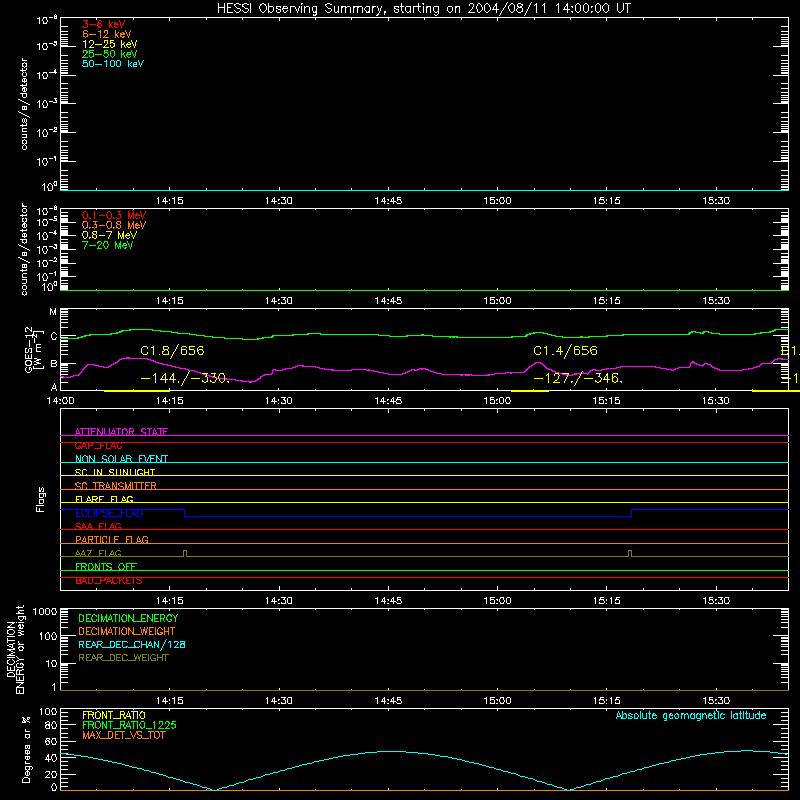This screenshot has width=800, height=800.
Task: Click the M class label on GOES axis
Action: pos(53,312)
